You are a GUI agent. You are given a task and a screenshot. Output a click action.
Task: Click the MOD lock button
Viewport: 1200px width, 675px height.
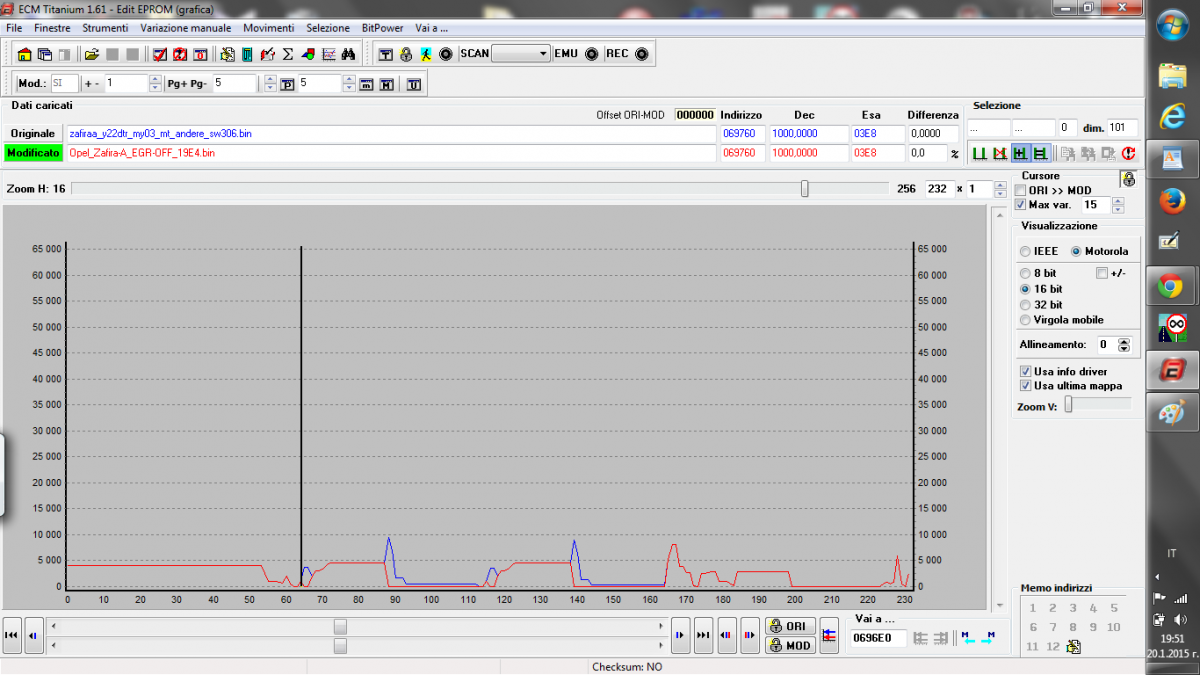[790, 645]
